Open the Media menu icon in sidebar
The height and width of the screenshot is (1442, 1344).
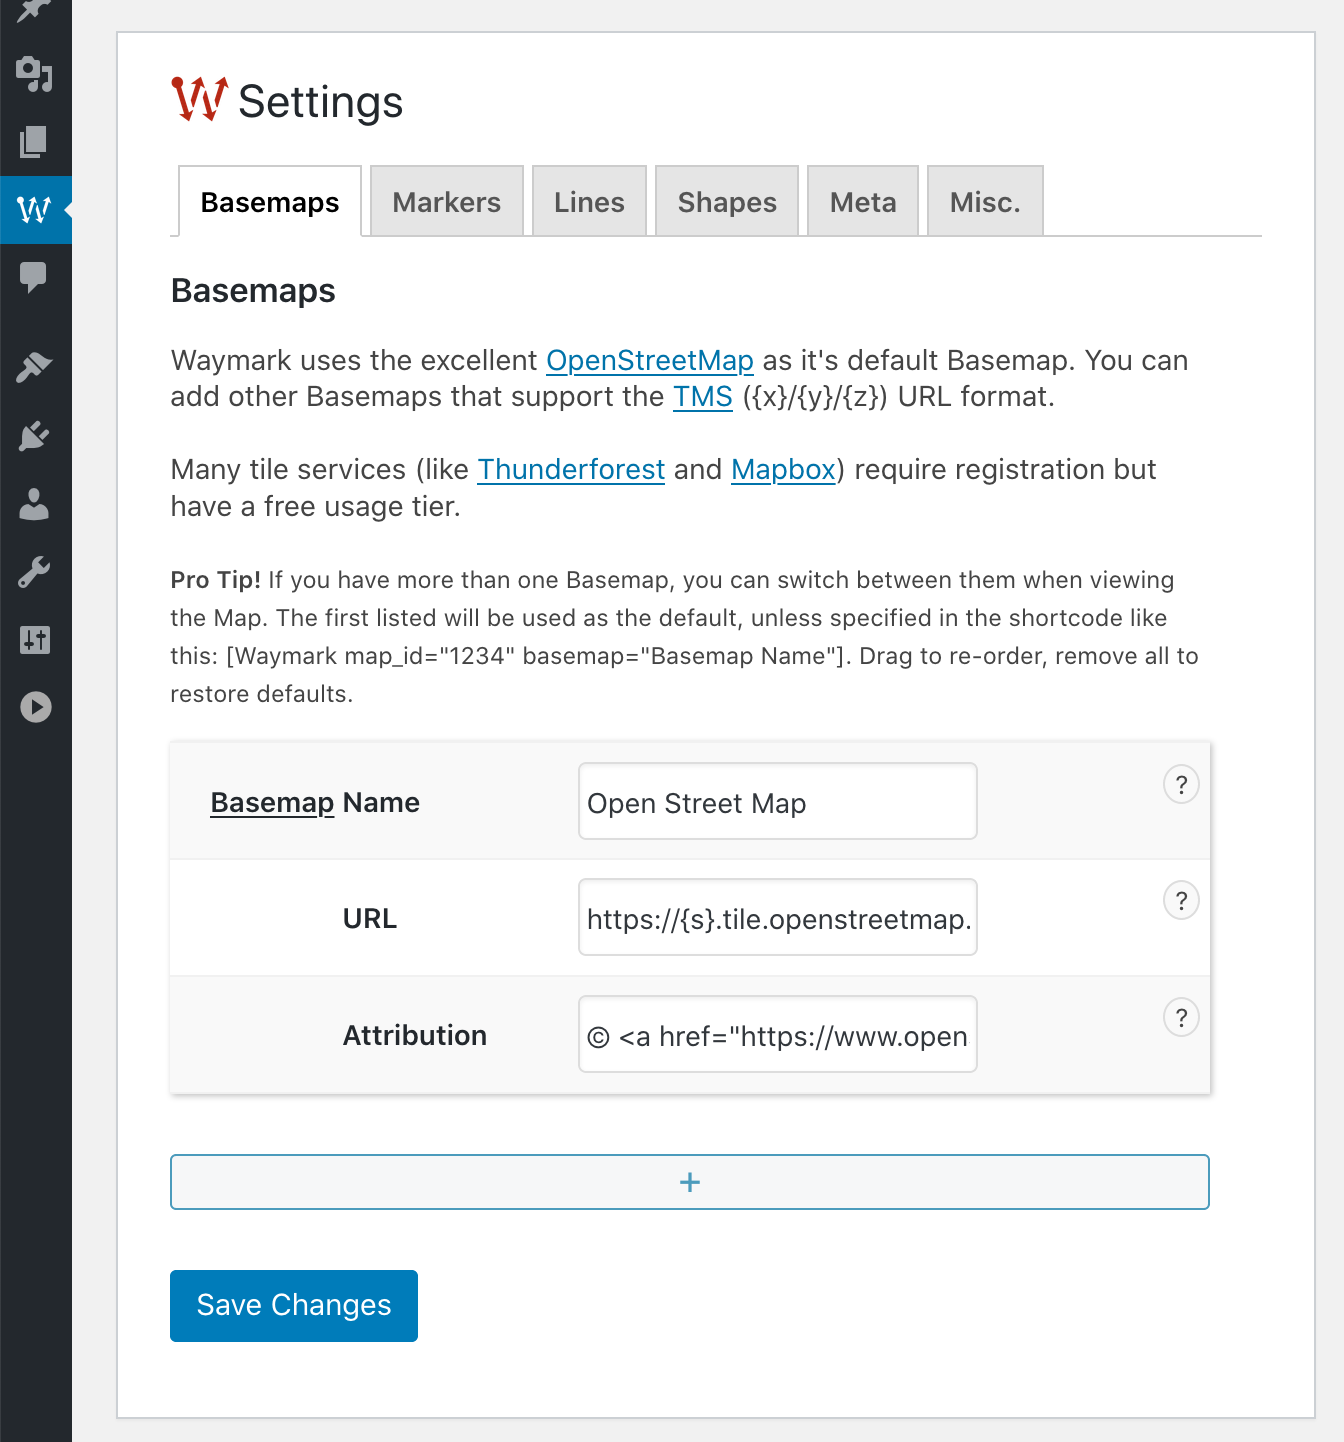tap(35, 74)
